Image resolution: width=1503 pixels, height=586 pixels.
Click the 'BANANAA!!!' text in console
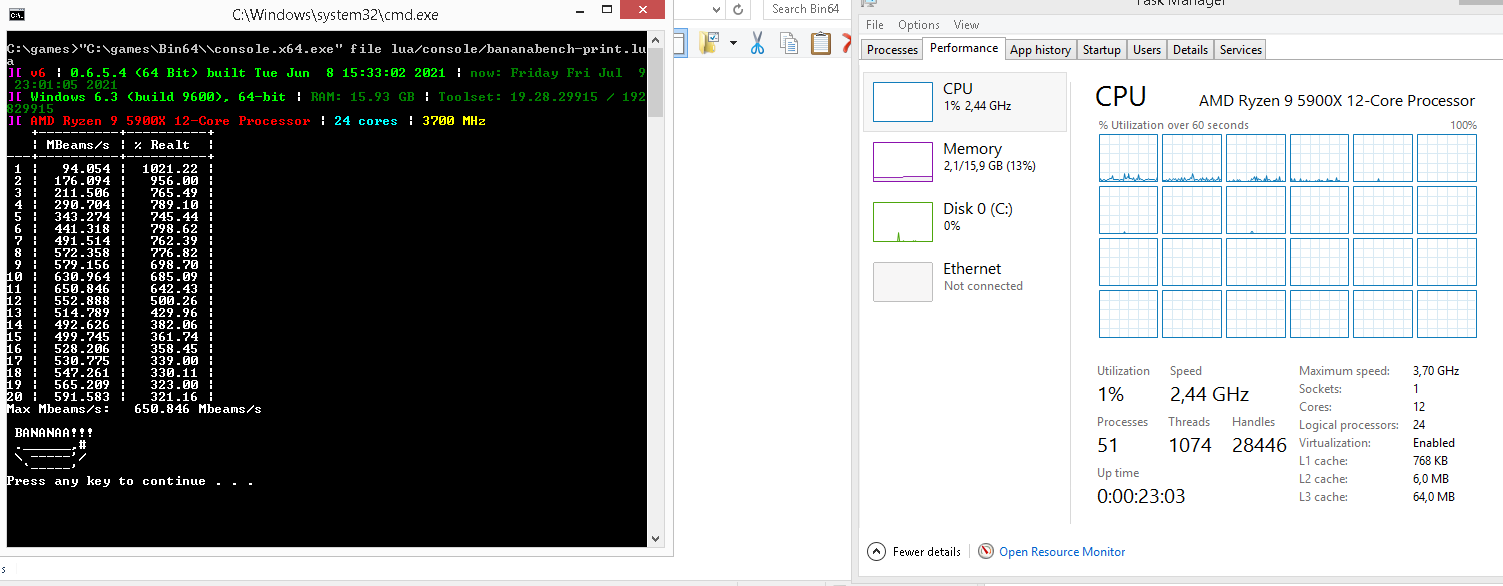pyautogui.click(x=54, y=433)
